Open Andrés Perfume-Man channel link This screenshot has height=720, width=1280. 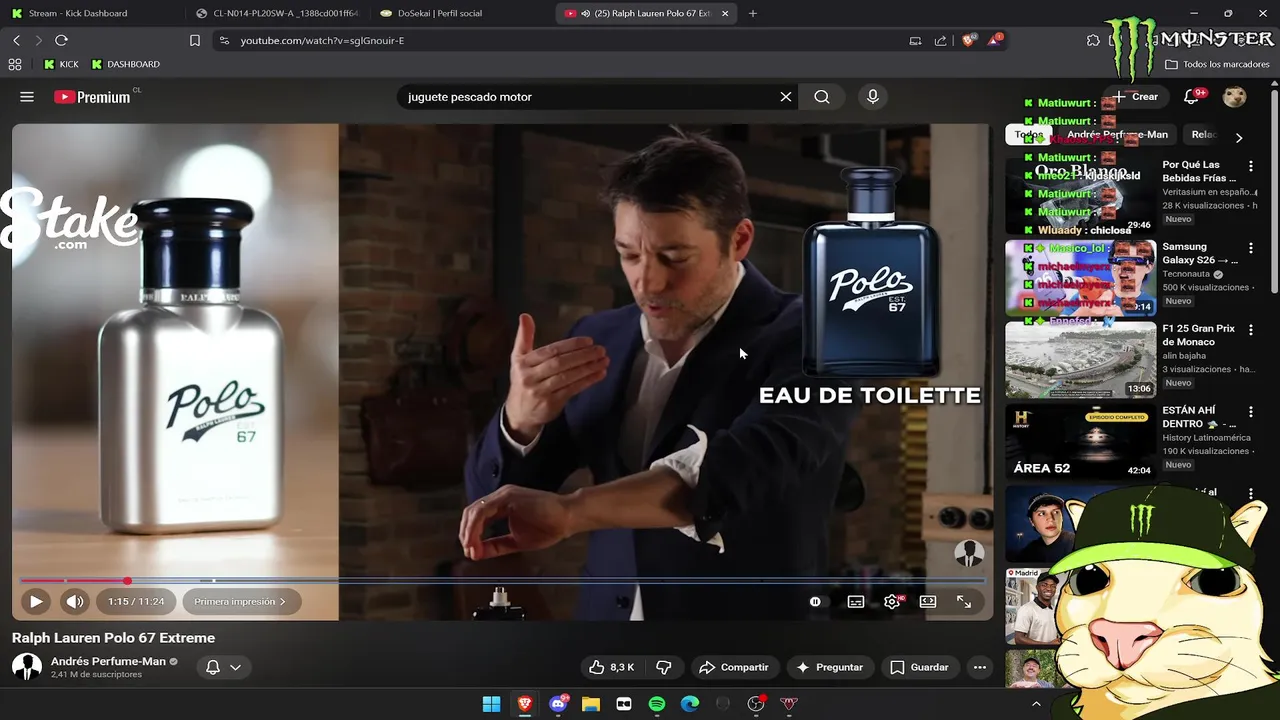click(x=108, y=661)
